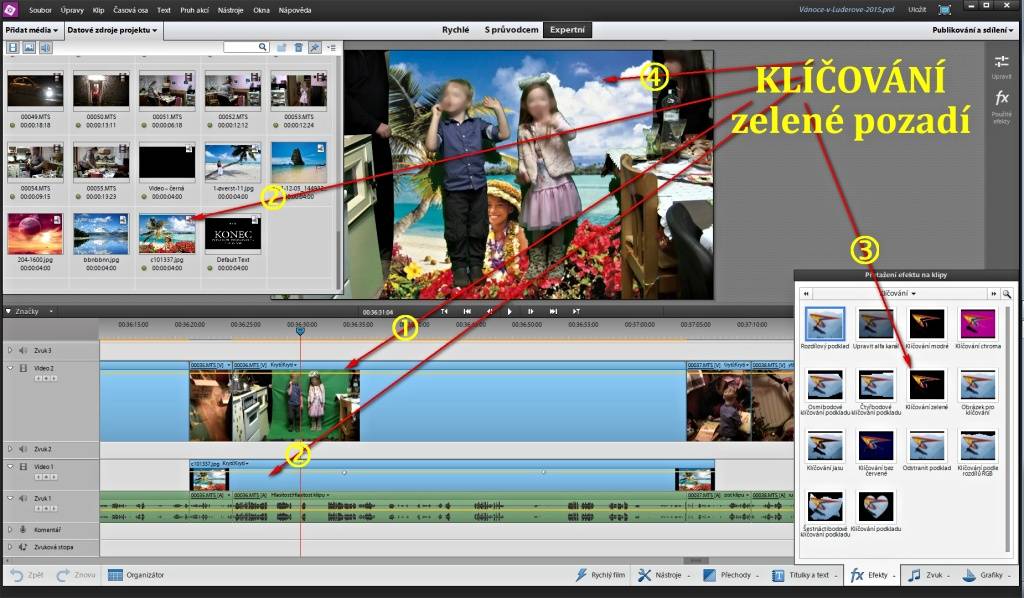This screenshot has width=1024, height=598.
Task: Show video clips filter in project assets
Action: click(12, 48)
